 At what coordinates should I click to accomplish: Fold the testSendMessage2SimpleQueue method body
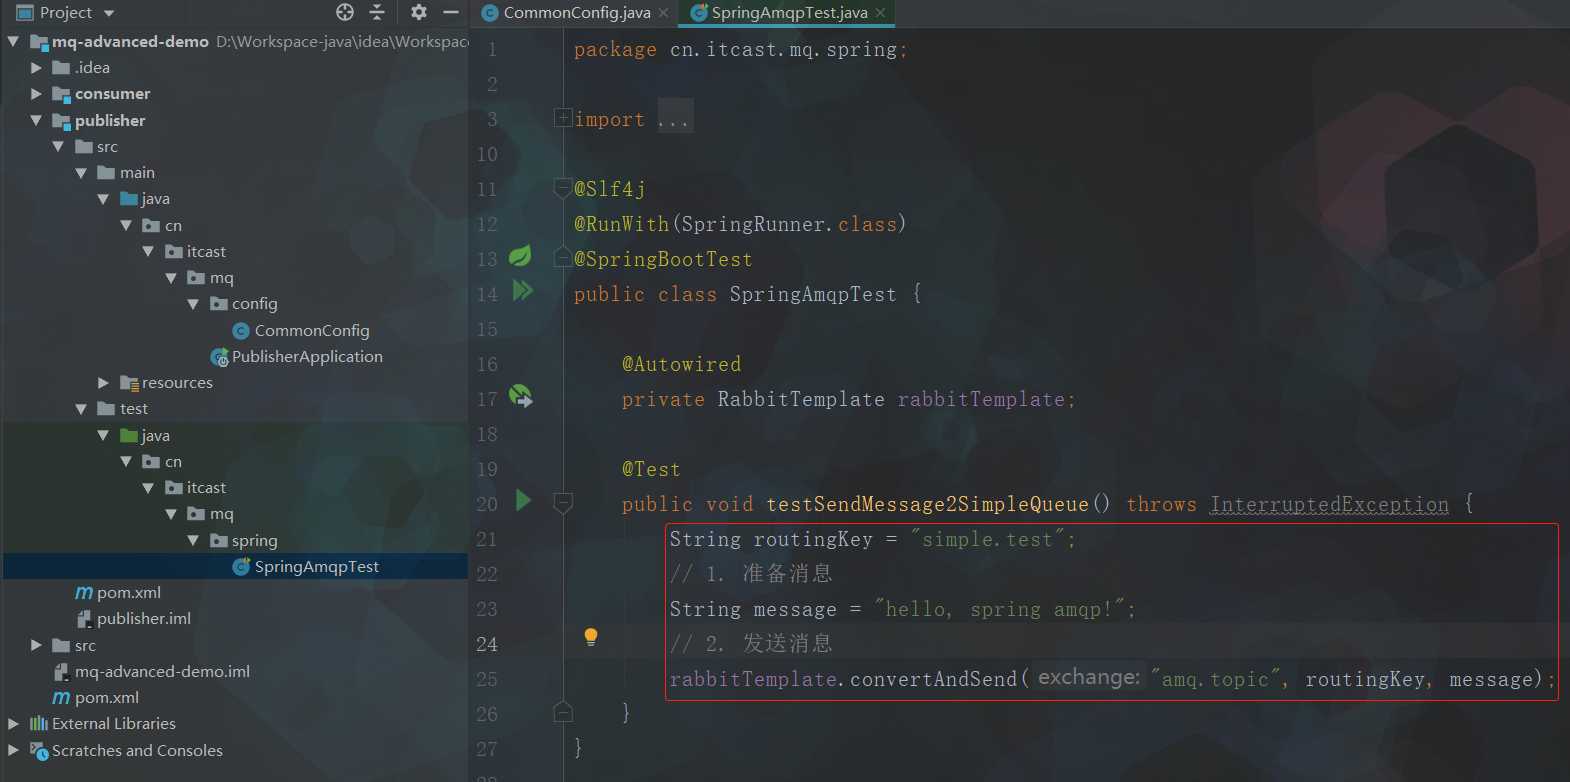[563, 503]
